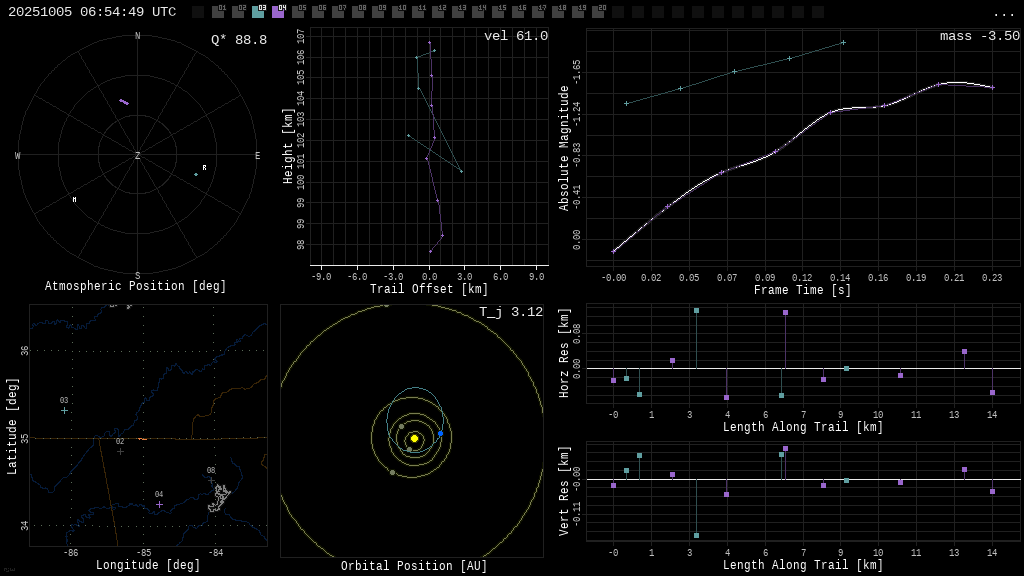This screenshot has height=576, width=1024.
Task: Click station 08 cross marker on map
Action: click(x=211, y=480)
